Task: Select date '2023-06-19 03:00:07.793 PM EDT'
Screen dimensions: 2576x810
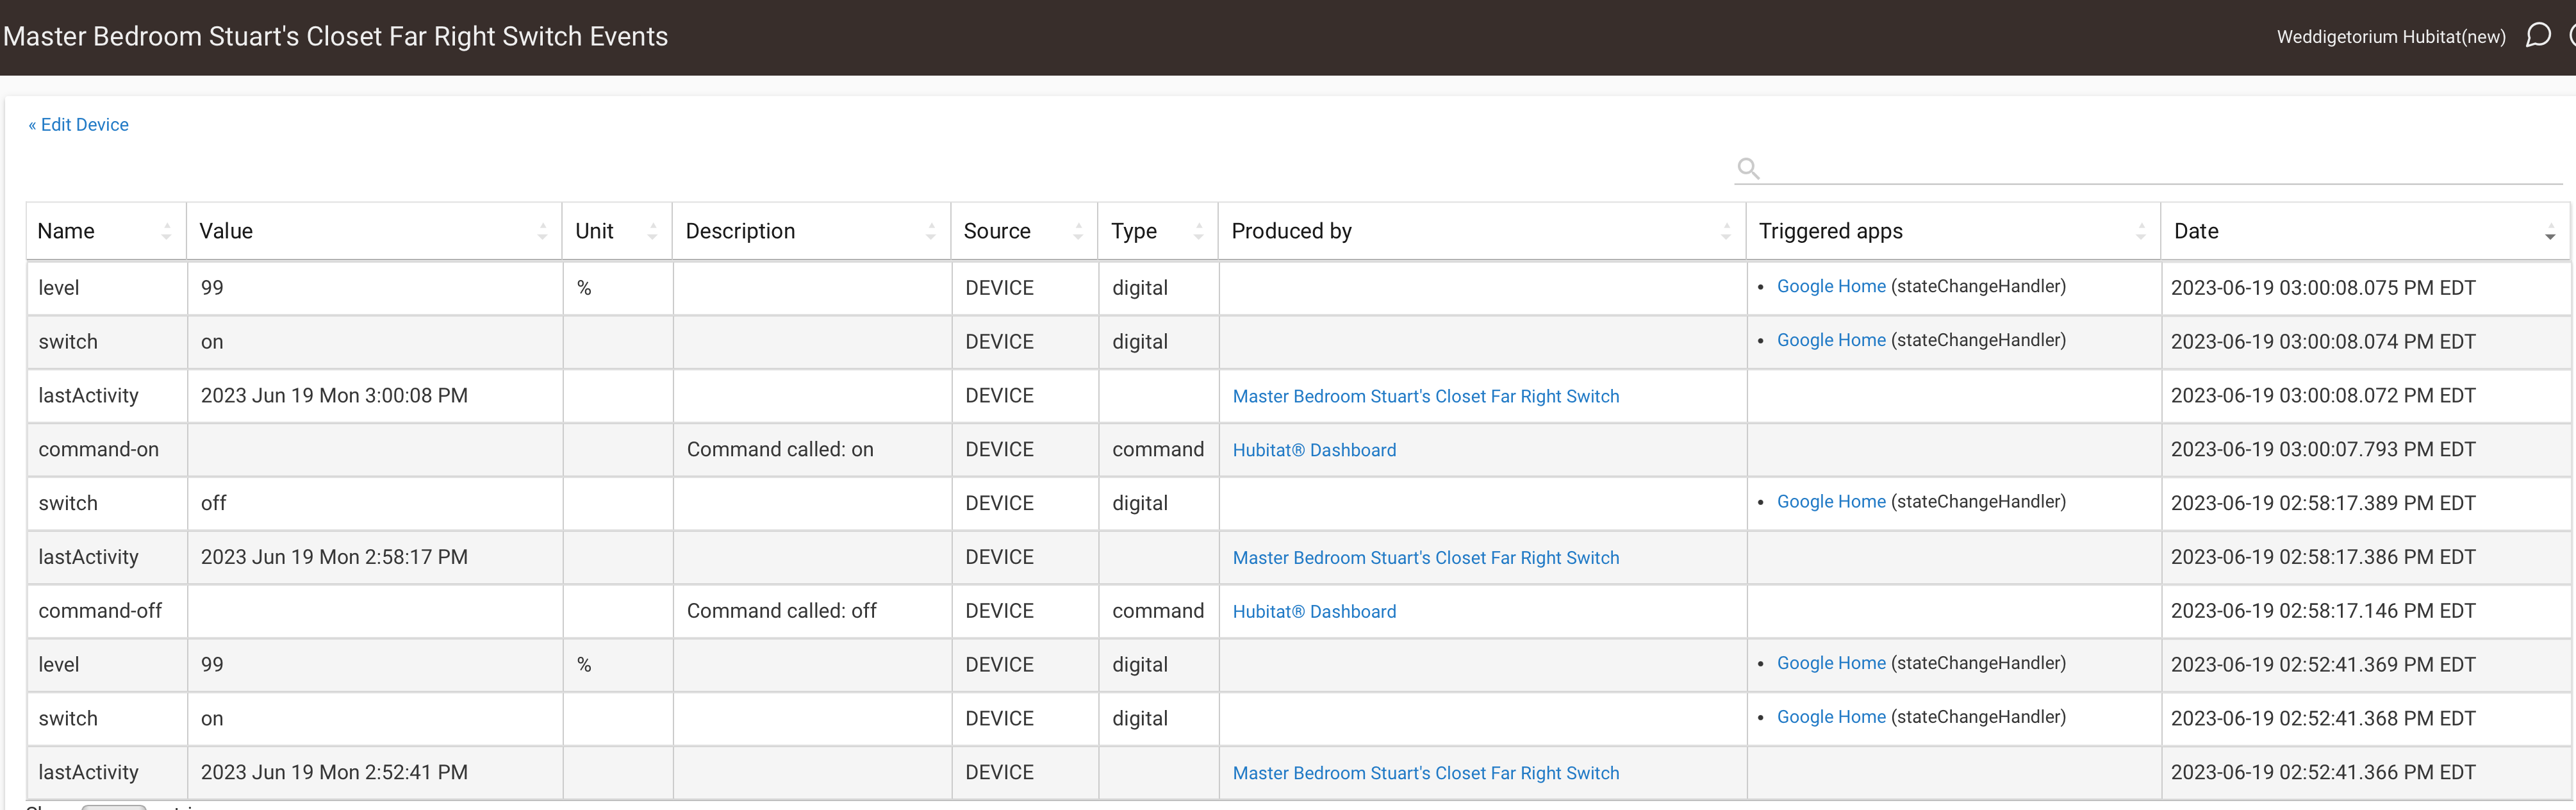Action: pos(2323,450)
